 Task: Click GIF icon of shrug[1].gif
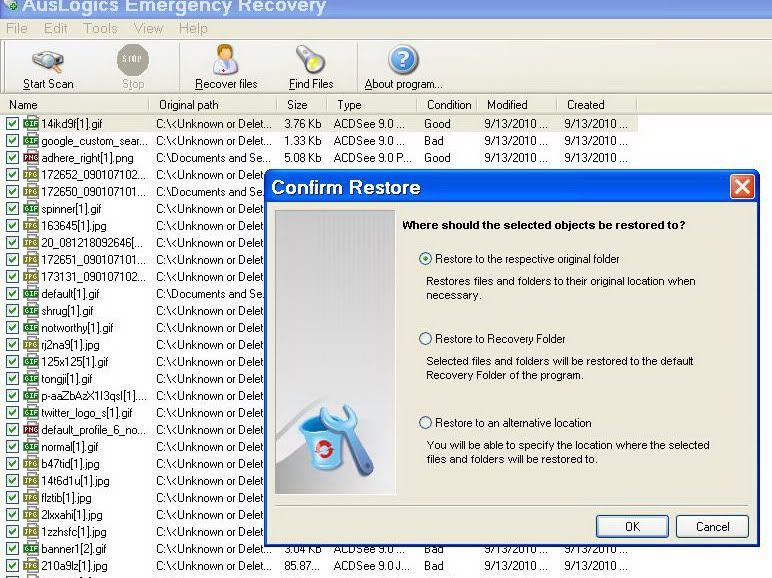coord(31,311)
